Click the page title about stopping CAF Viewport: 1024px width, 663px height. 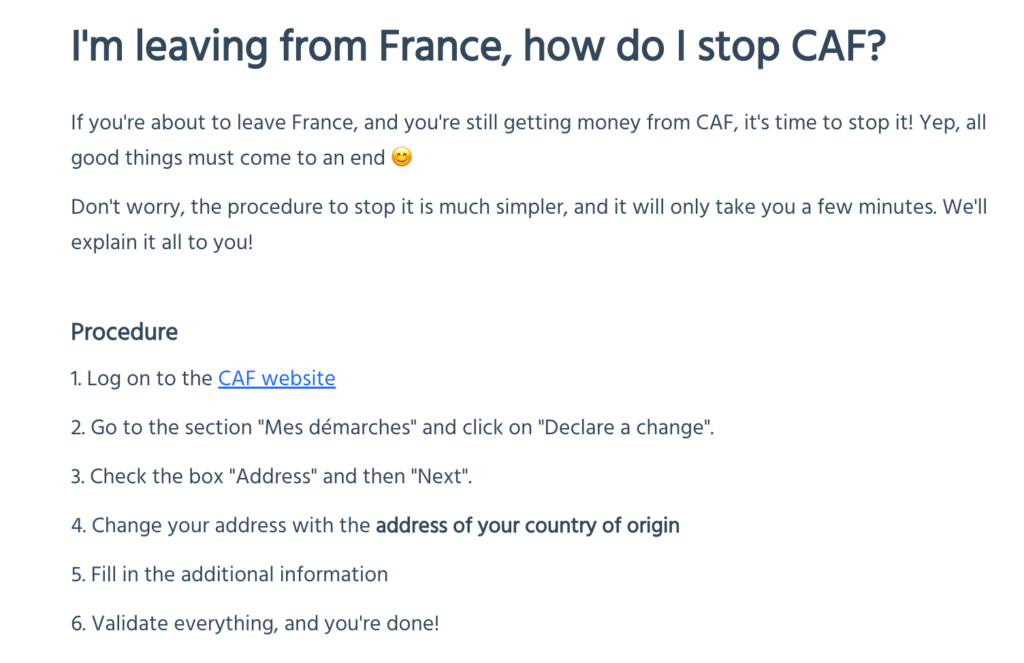(x=478, y=46)
